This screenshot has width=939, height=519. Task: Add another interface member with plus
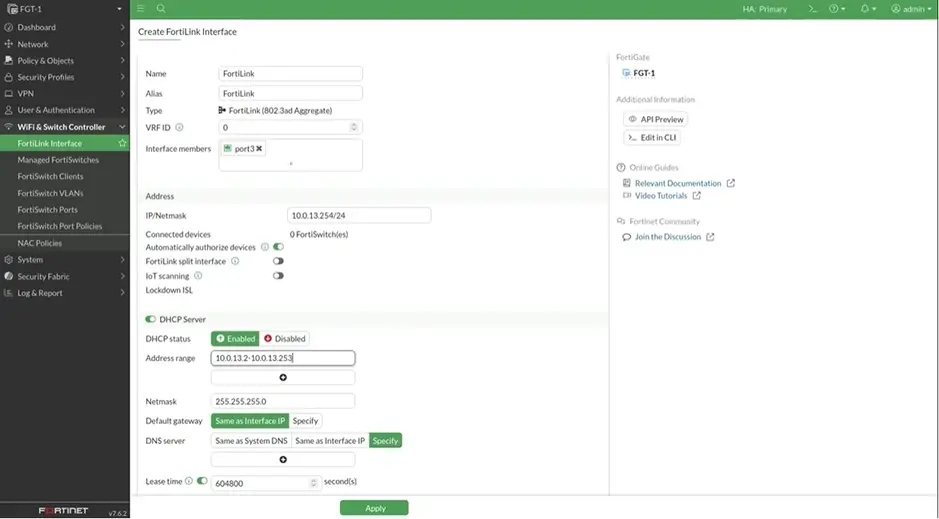click(291, 163)
